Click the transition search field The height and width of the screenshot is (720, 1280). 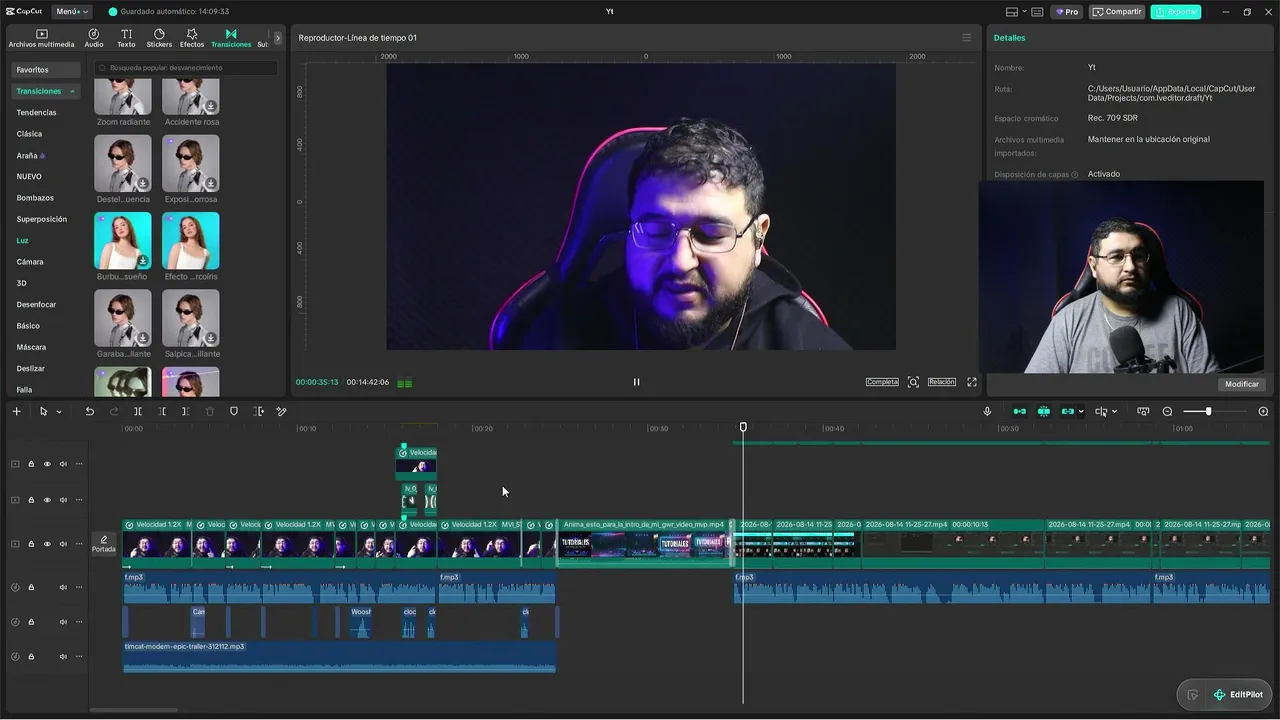(185, 68)
